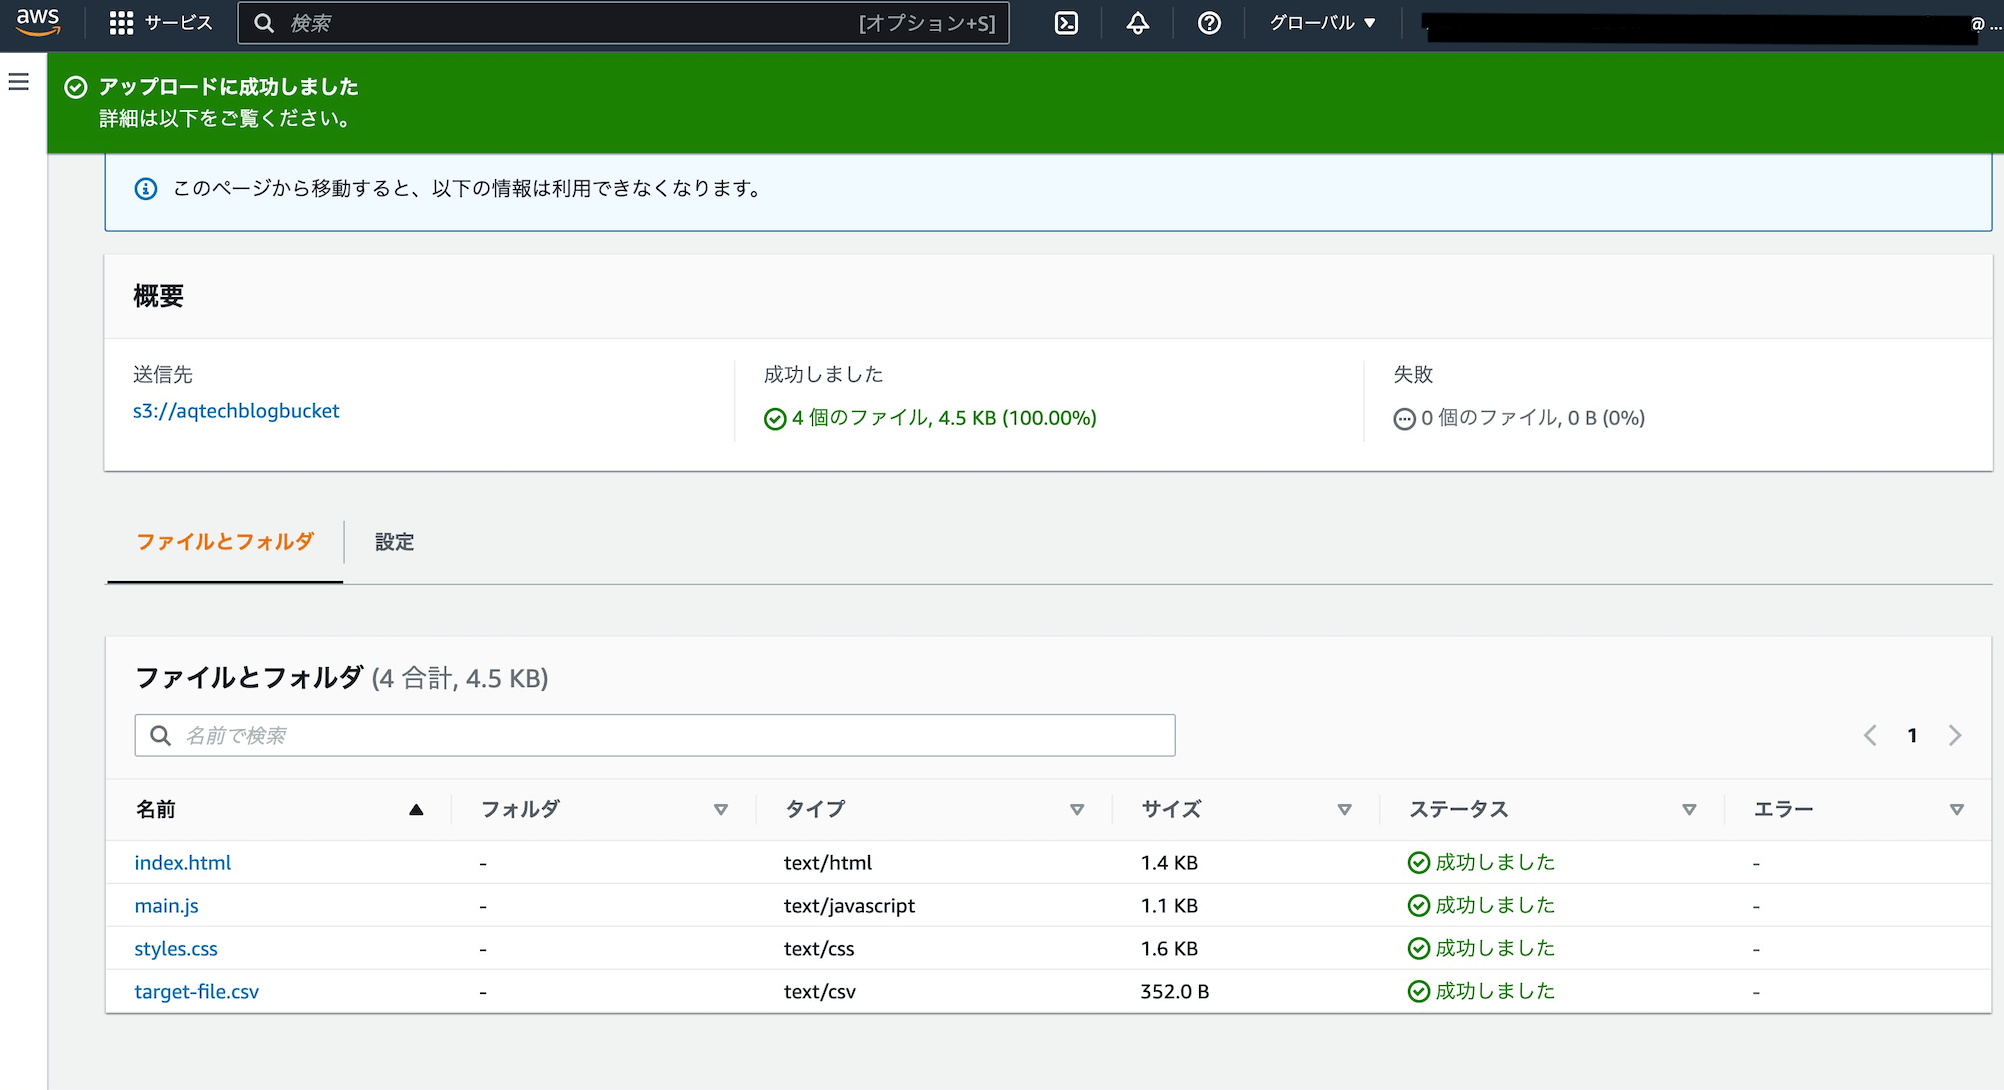
Task: Click the text/css type cell
Action: (x=819, y=949)
